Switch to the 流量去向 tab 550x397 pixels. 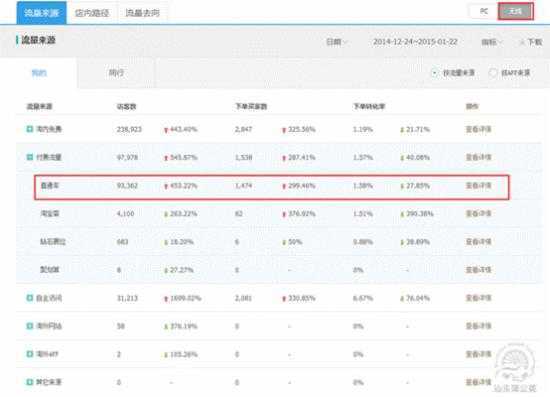[142, 13]
